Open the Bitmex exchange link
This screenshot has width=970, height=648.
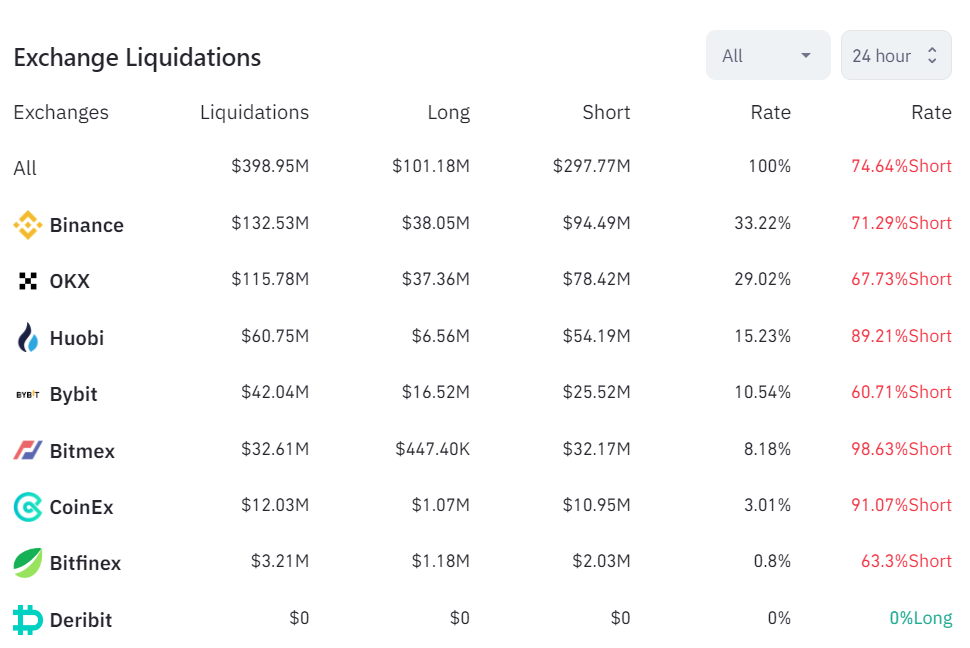[82, 451]
